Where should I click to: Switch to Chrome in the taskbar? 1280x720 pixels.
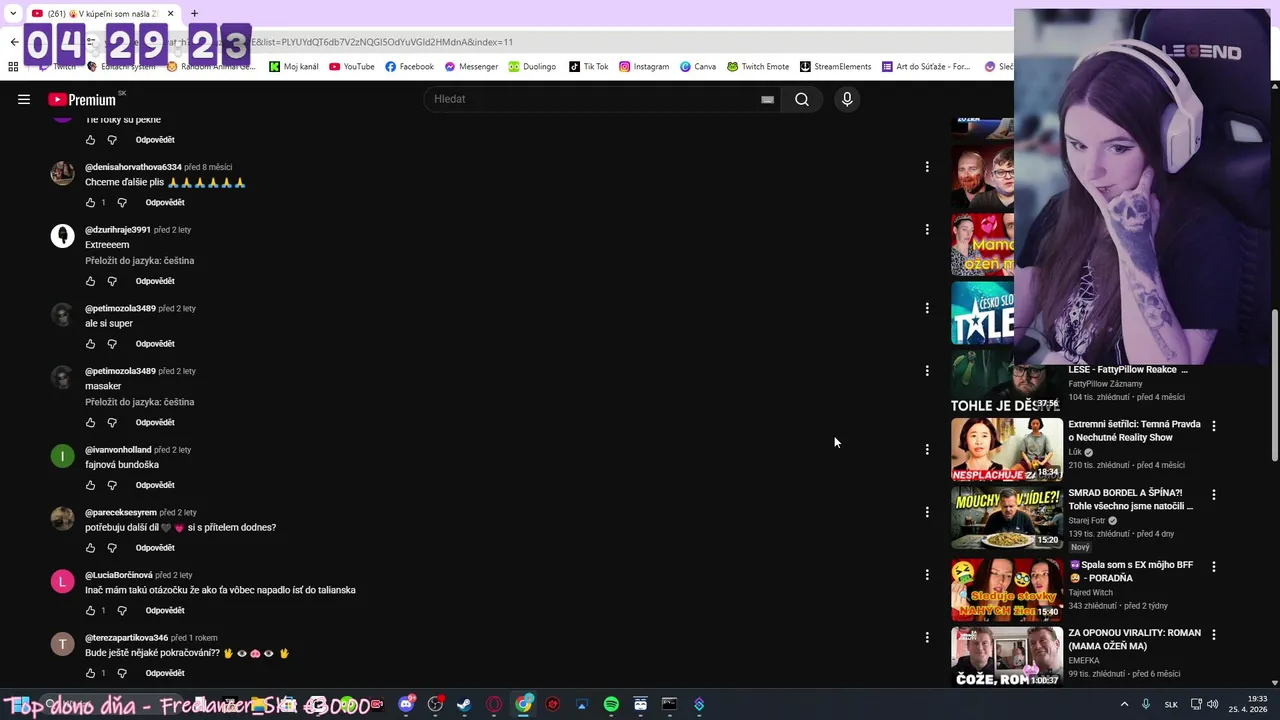coord(524,704)
